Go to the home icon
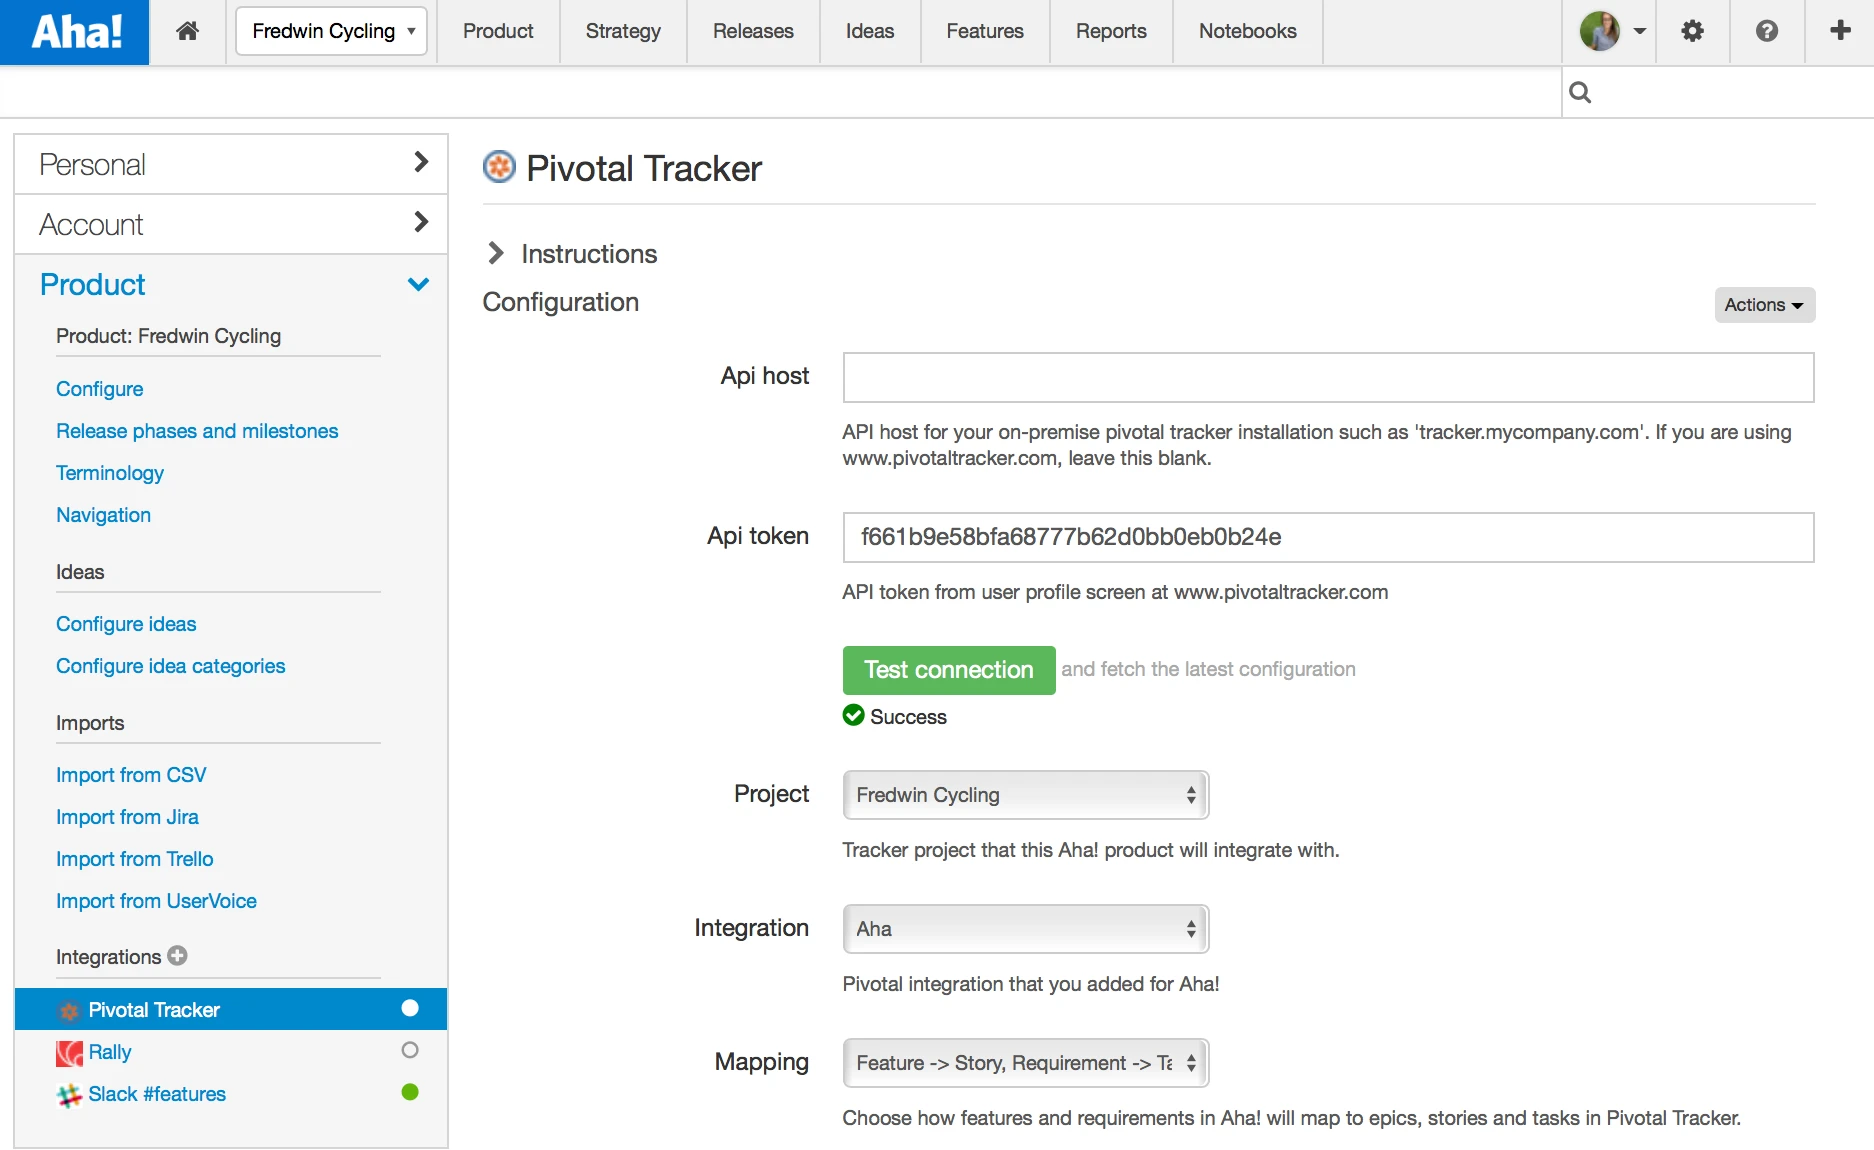Viewport: 1874px width, 1150px height. (187, 31)
